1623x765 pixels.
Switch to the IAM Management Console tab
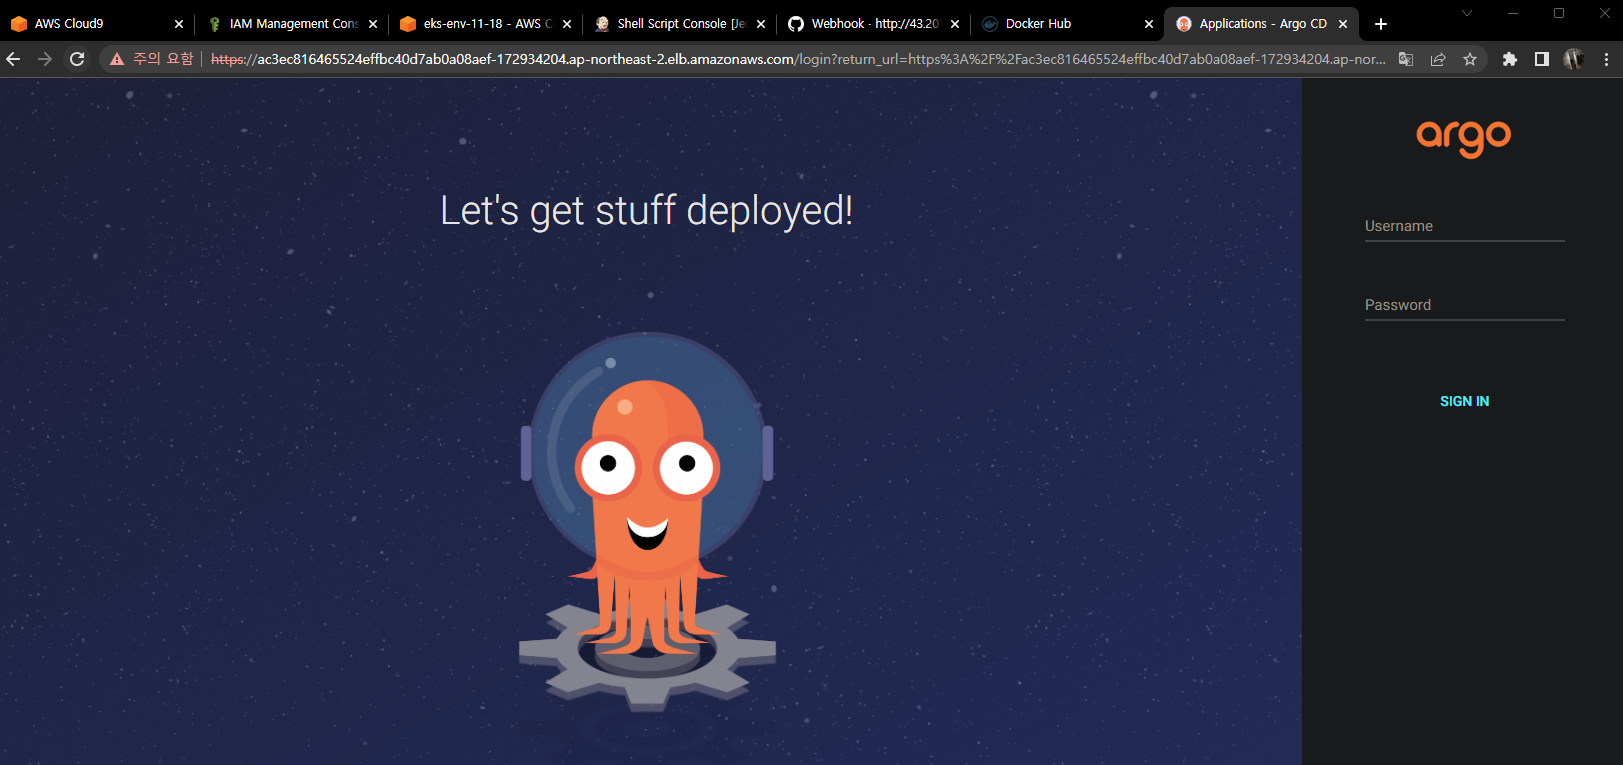(293, 23)
